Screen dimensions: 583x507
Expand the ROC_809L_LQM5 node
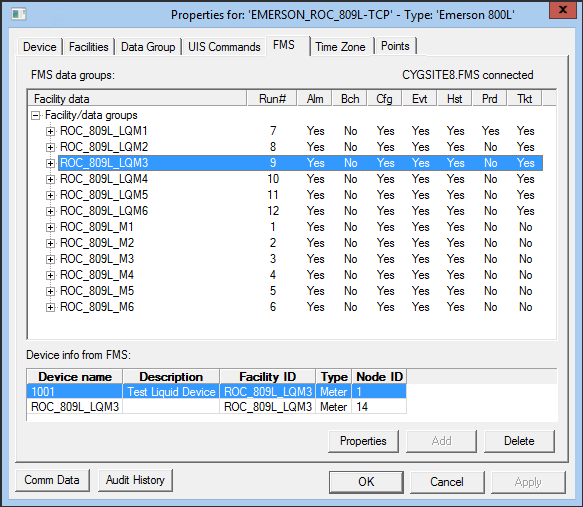click(50, 195)
